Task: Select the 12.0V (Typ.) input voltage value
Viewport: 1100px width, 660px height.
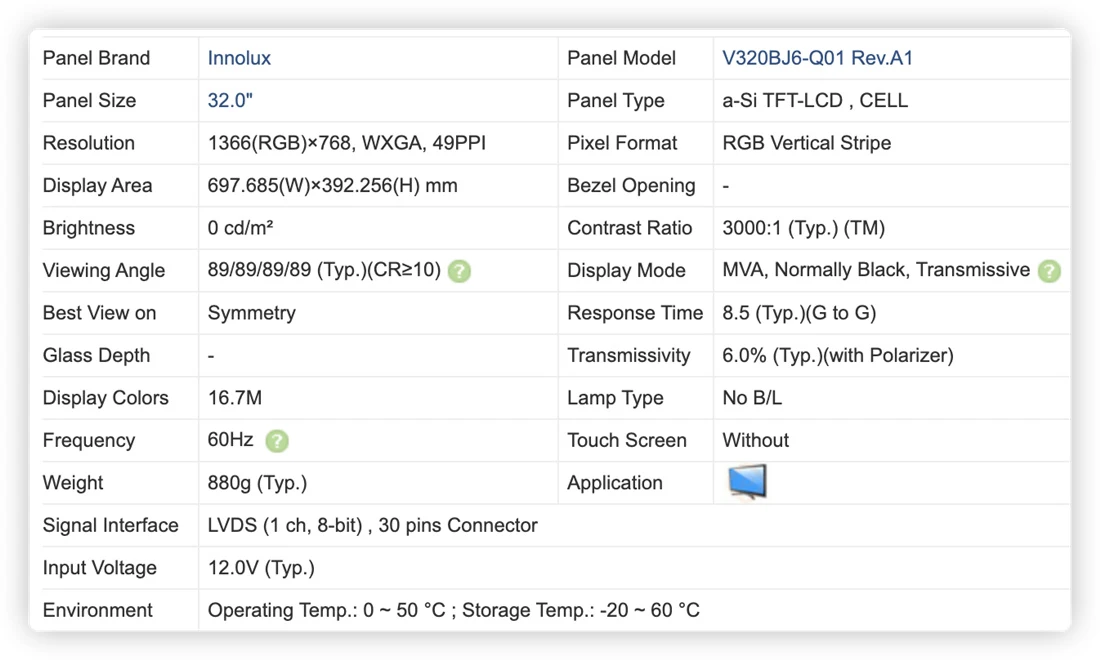Action: [261, 568]
